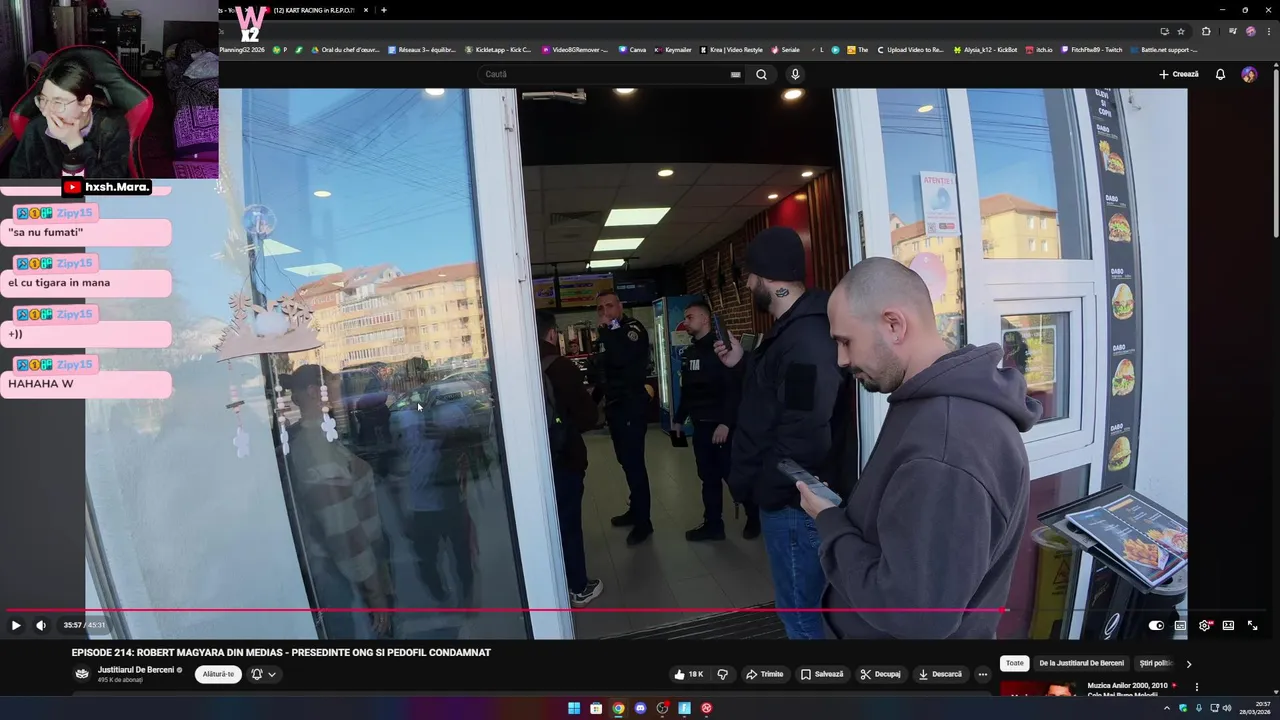Open the Keymailer bookmark
1280x720 pixels.
tap(673, 50)
